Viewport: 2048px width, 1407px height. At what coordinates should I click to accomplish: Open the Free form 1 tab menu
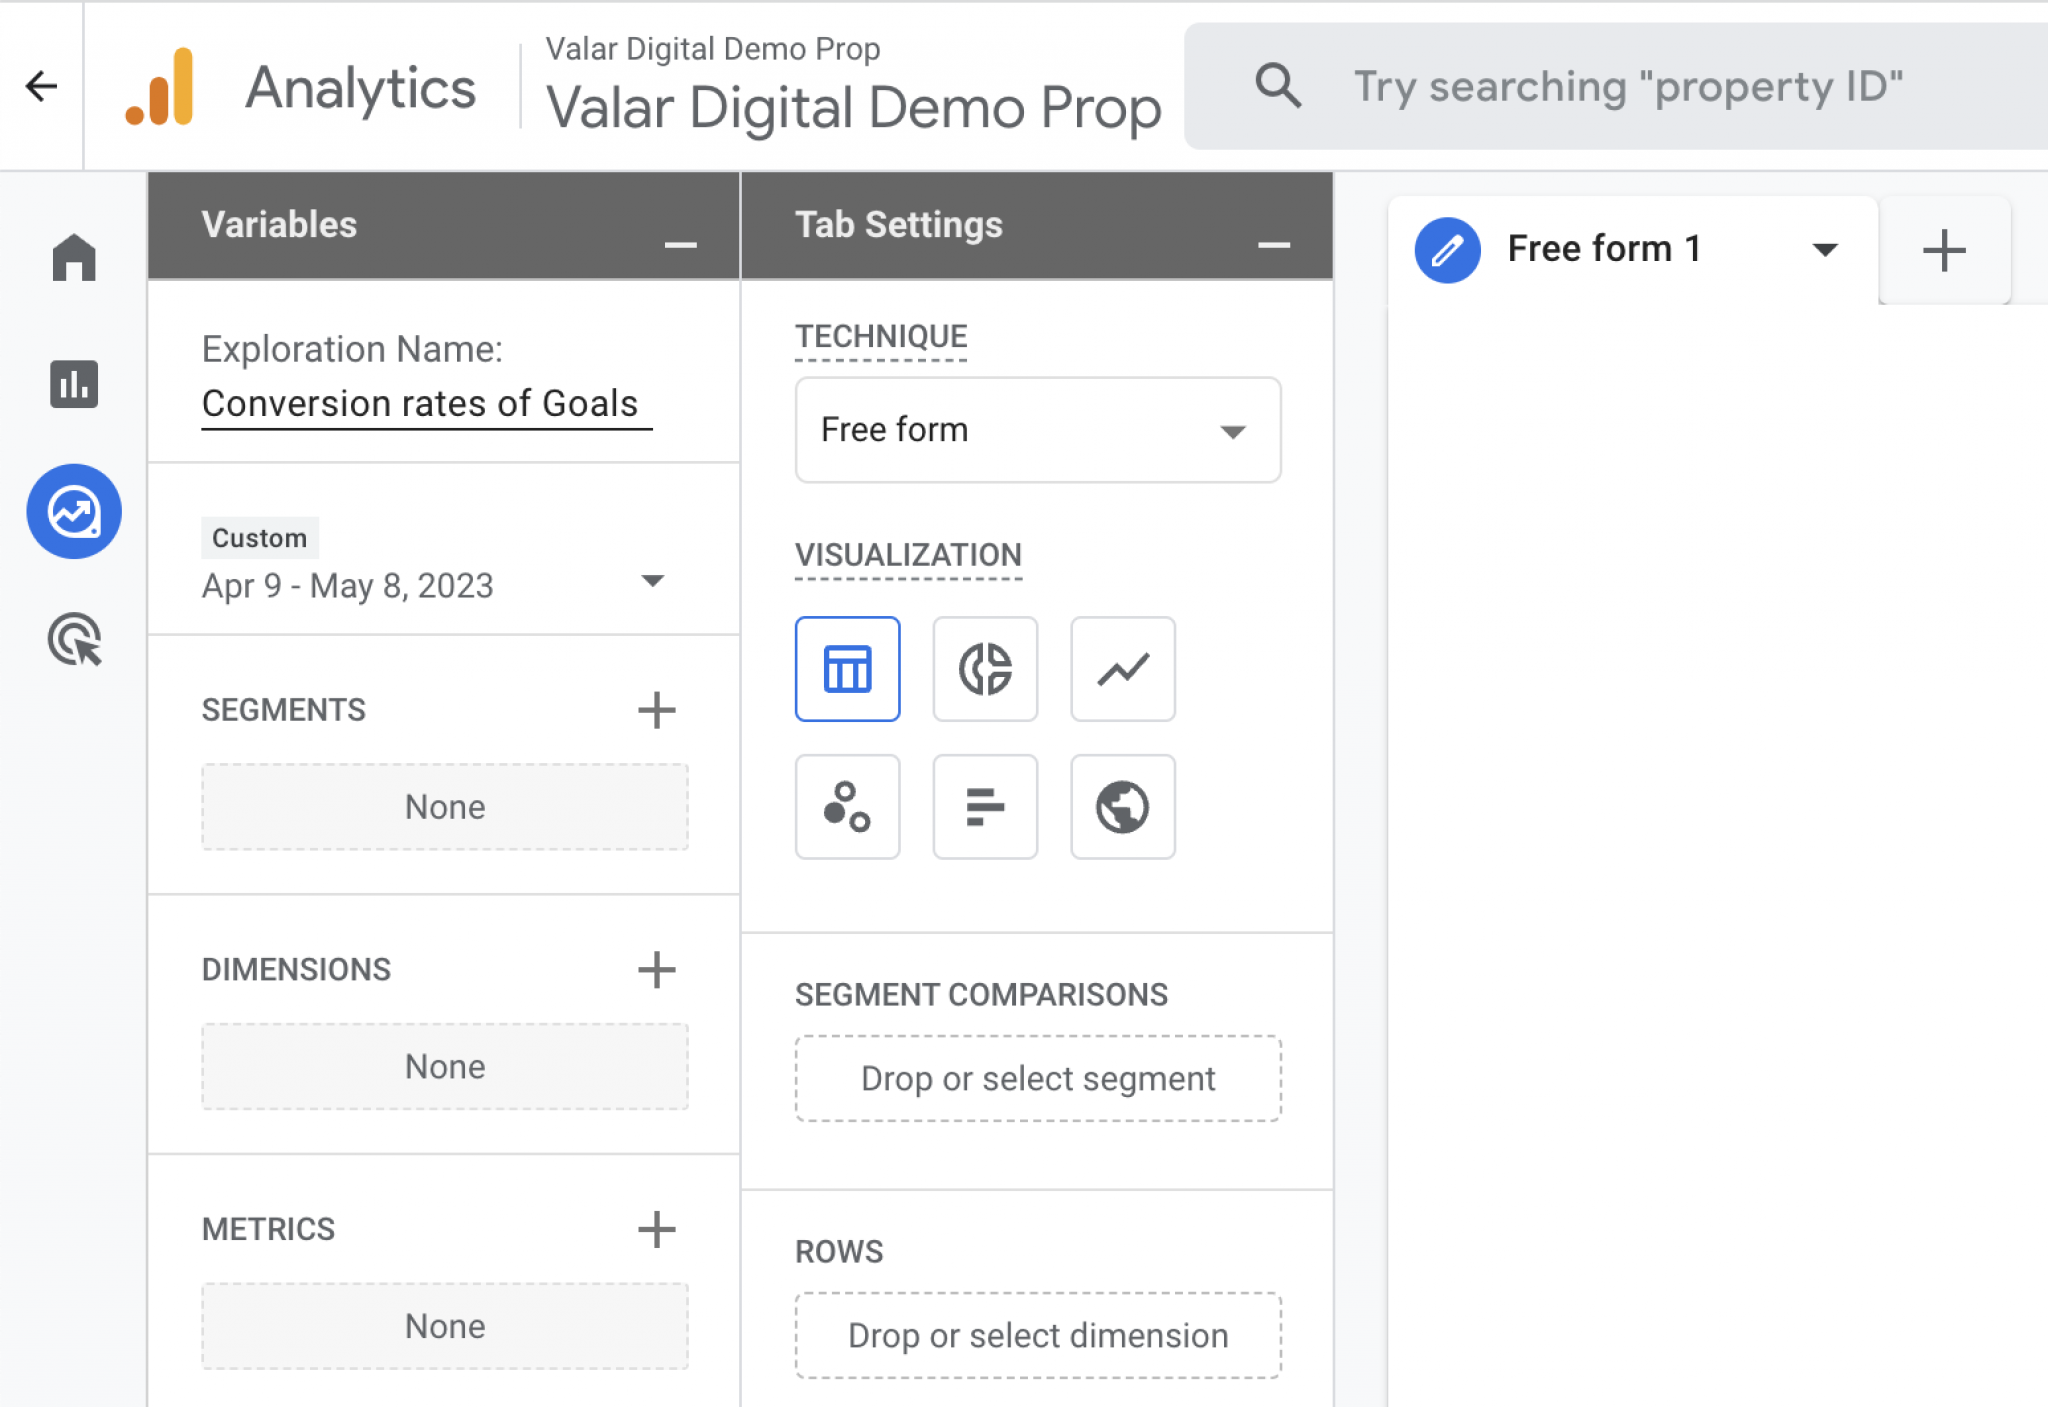pyautogui.click(x=1824, y=249)
